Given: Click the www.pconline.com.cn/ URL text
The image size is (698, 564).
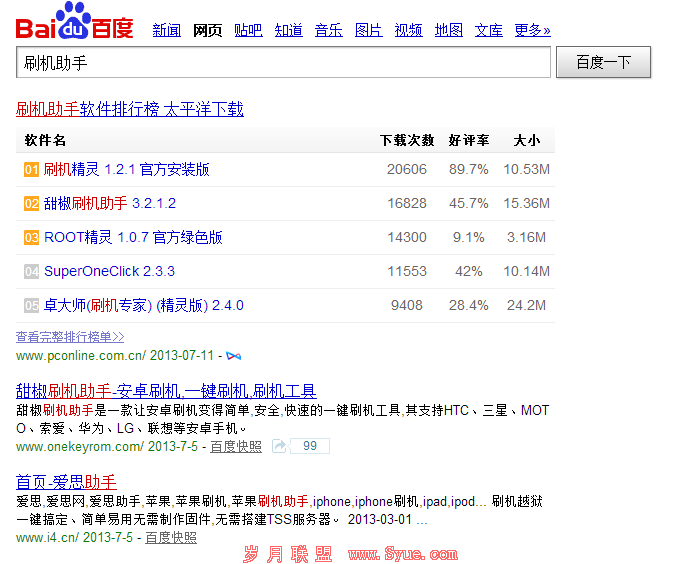Looking at the screenshot, I should (81, 356).
